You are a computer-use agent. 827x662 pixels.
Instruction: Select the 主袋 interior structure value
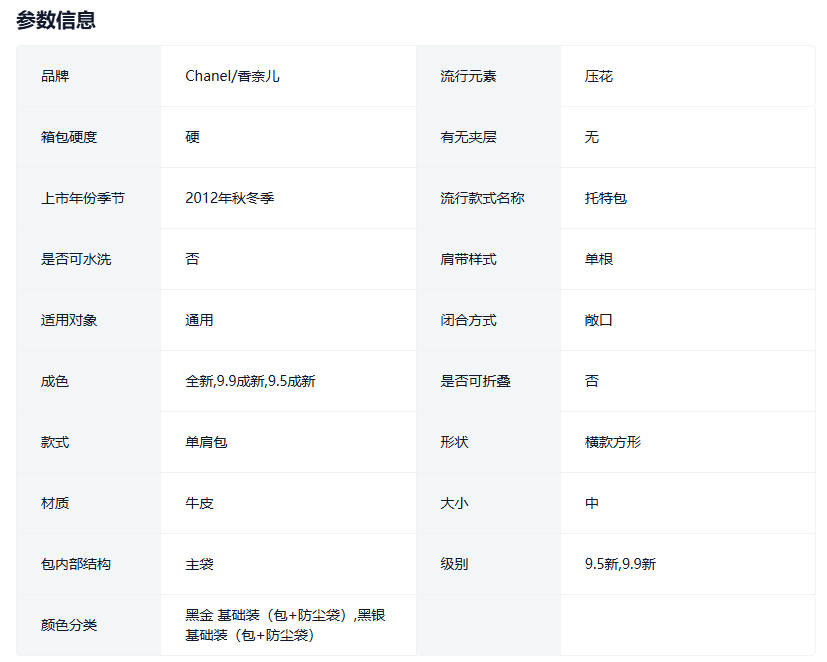point(199,564)
